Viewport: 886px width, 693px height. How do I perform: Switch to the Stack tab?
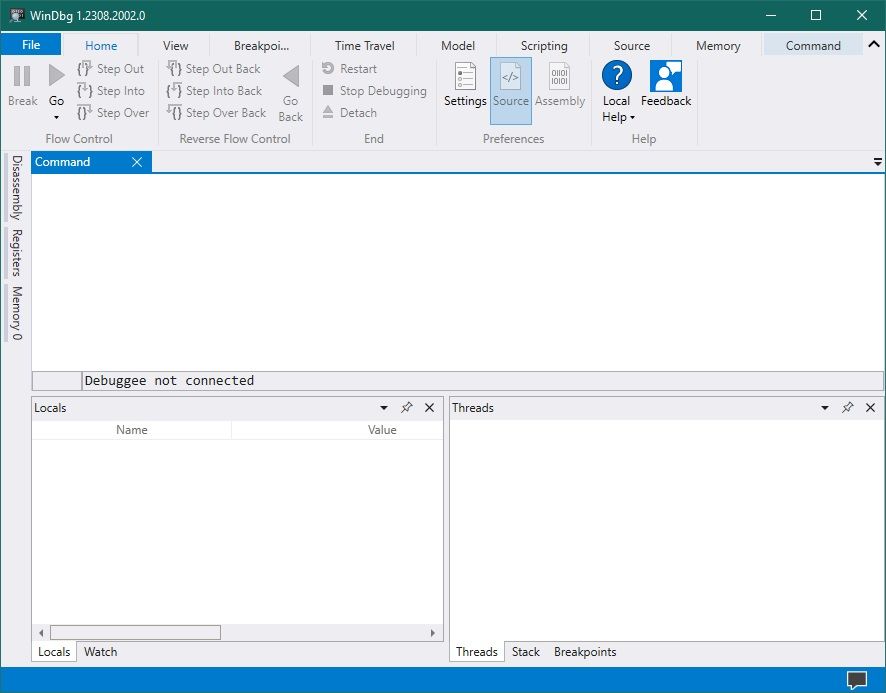pos(526,651)
